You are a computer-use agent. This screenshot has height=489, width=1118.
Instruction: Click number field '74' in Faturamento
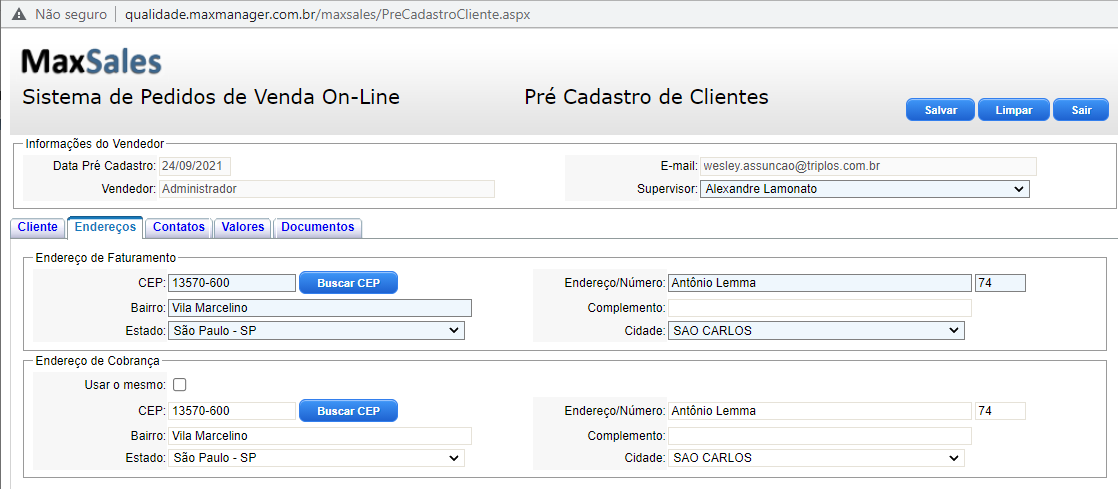[x=1000, y=283]
